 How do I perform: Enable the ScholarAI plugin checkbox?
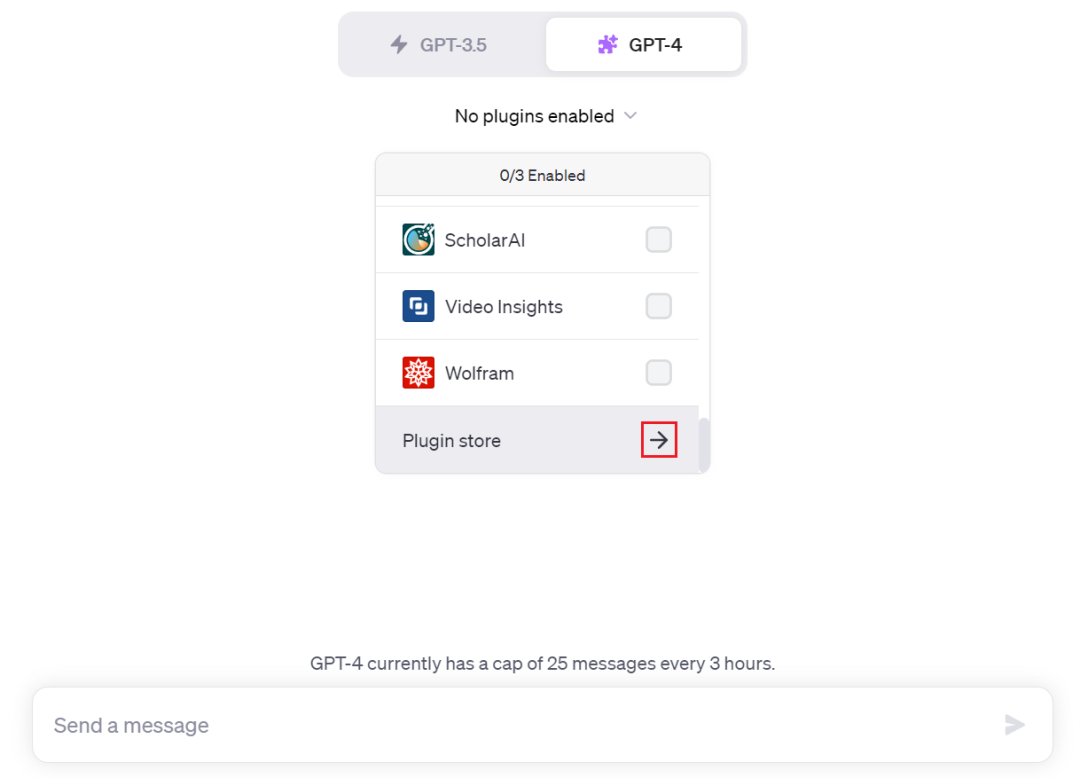tap(658, 240)
